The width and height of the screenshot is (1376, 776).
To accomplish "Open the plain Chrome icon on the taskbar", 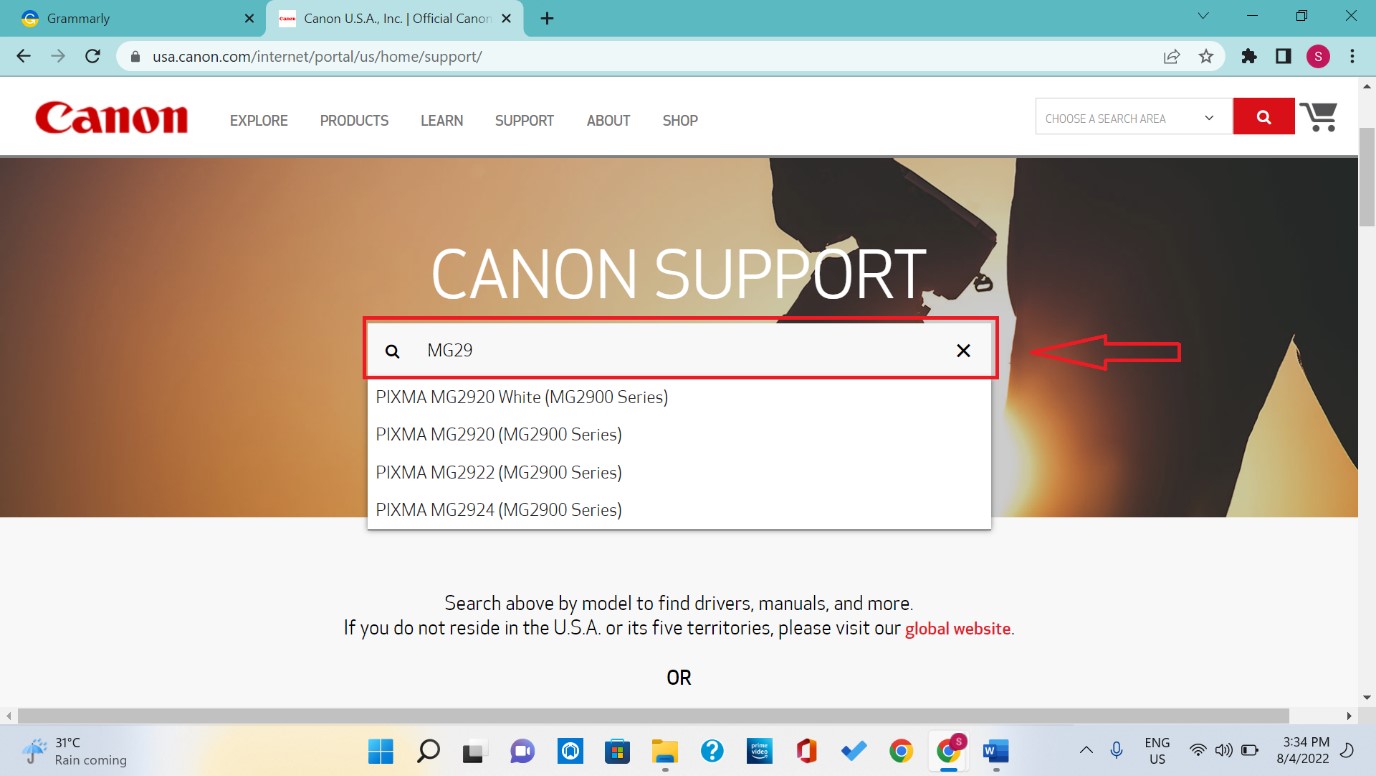I will (x=901, y=750).
